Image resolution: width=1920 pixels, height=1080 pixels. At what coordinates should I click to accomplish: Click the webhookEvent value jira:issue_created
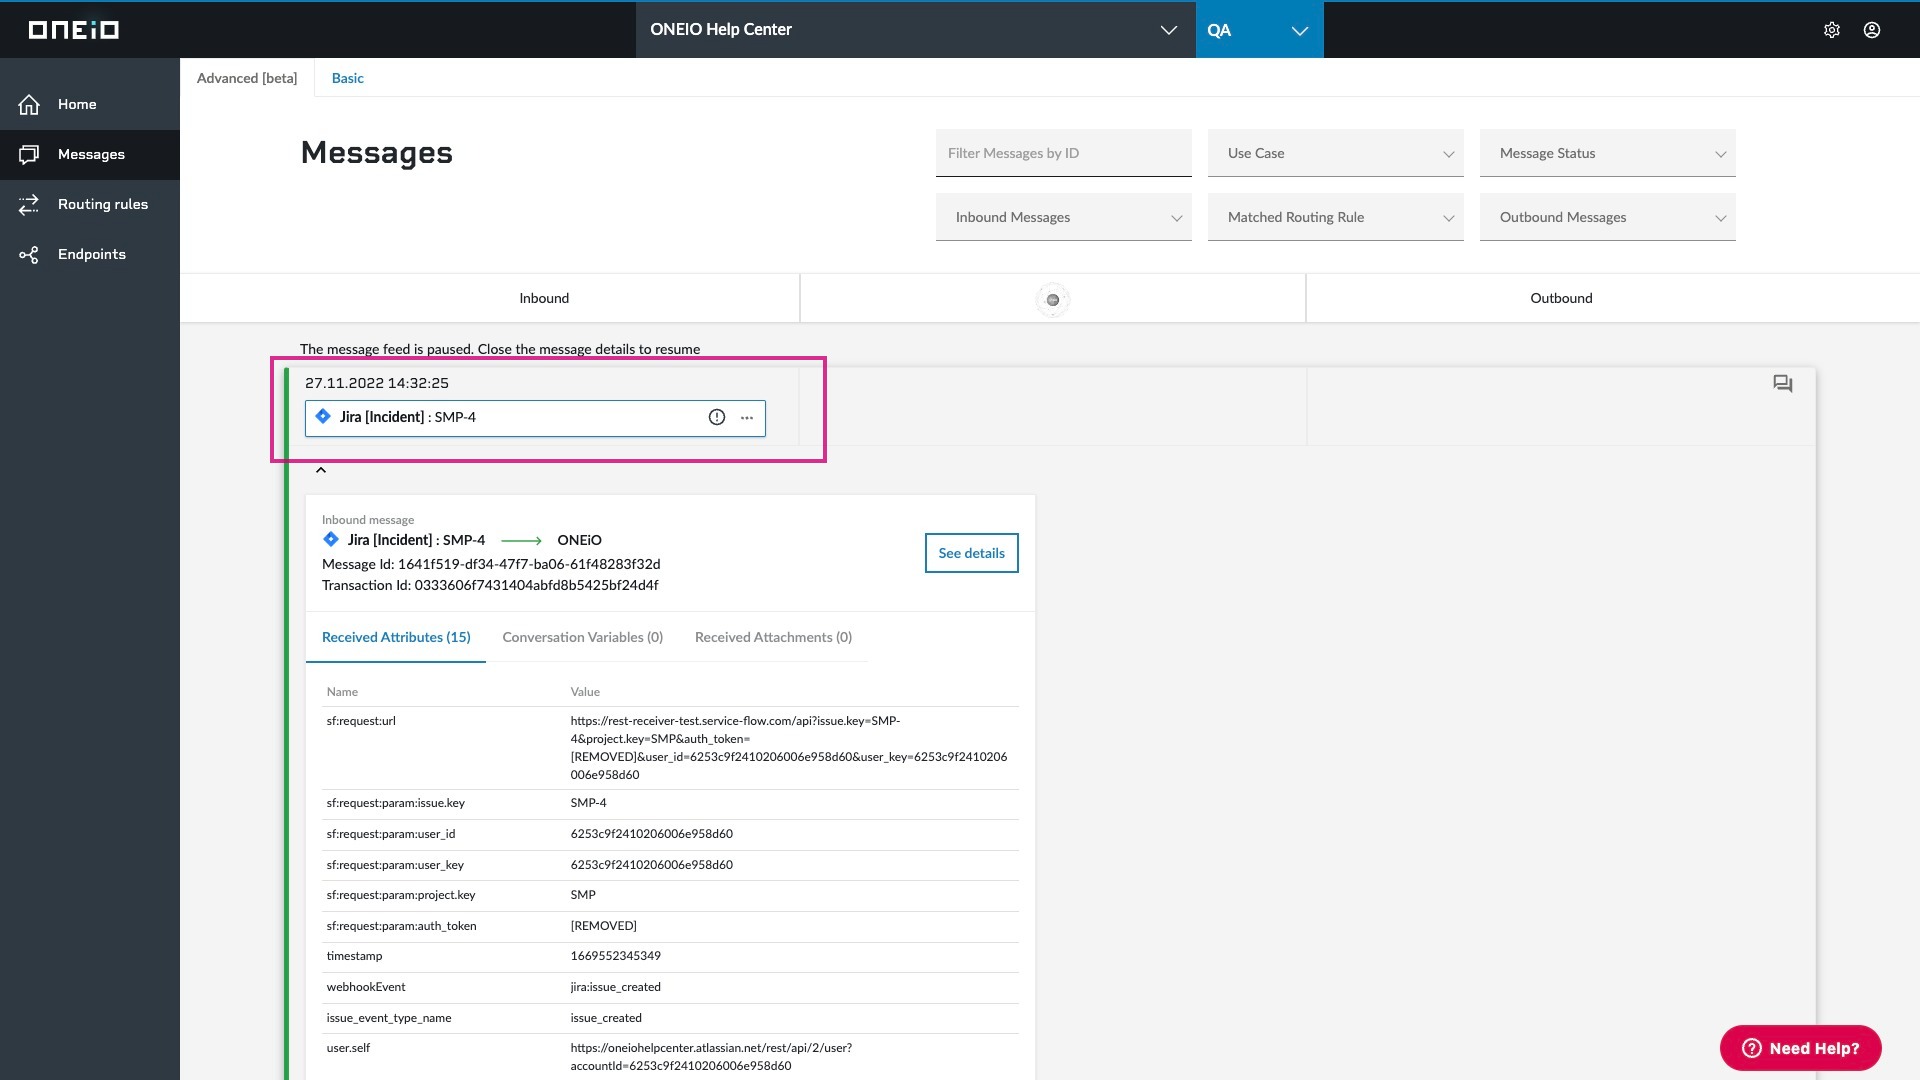coord(615,987)
